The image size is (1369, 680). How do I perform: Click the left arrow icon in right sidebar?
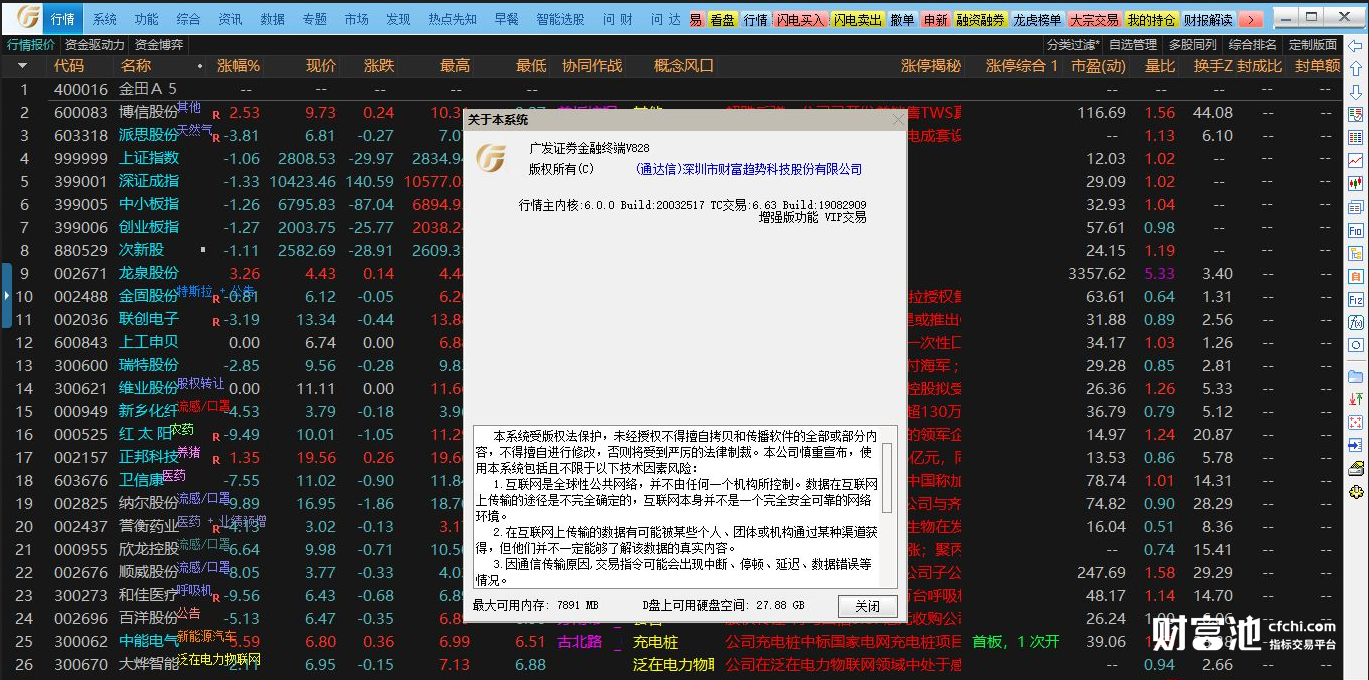coord(1356,45)
